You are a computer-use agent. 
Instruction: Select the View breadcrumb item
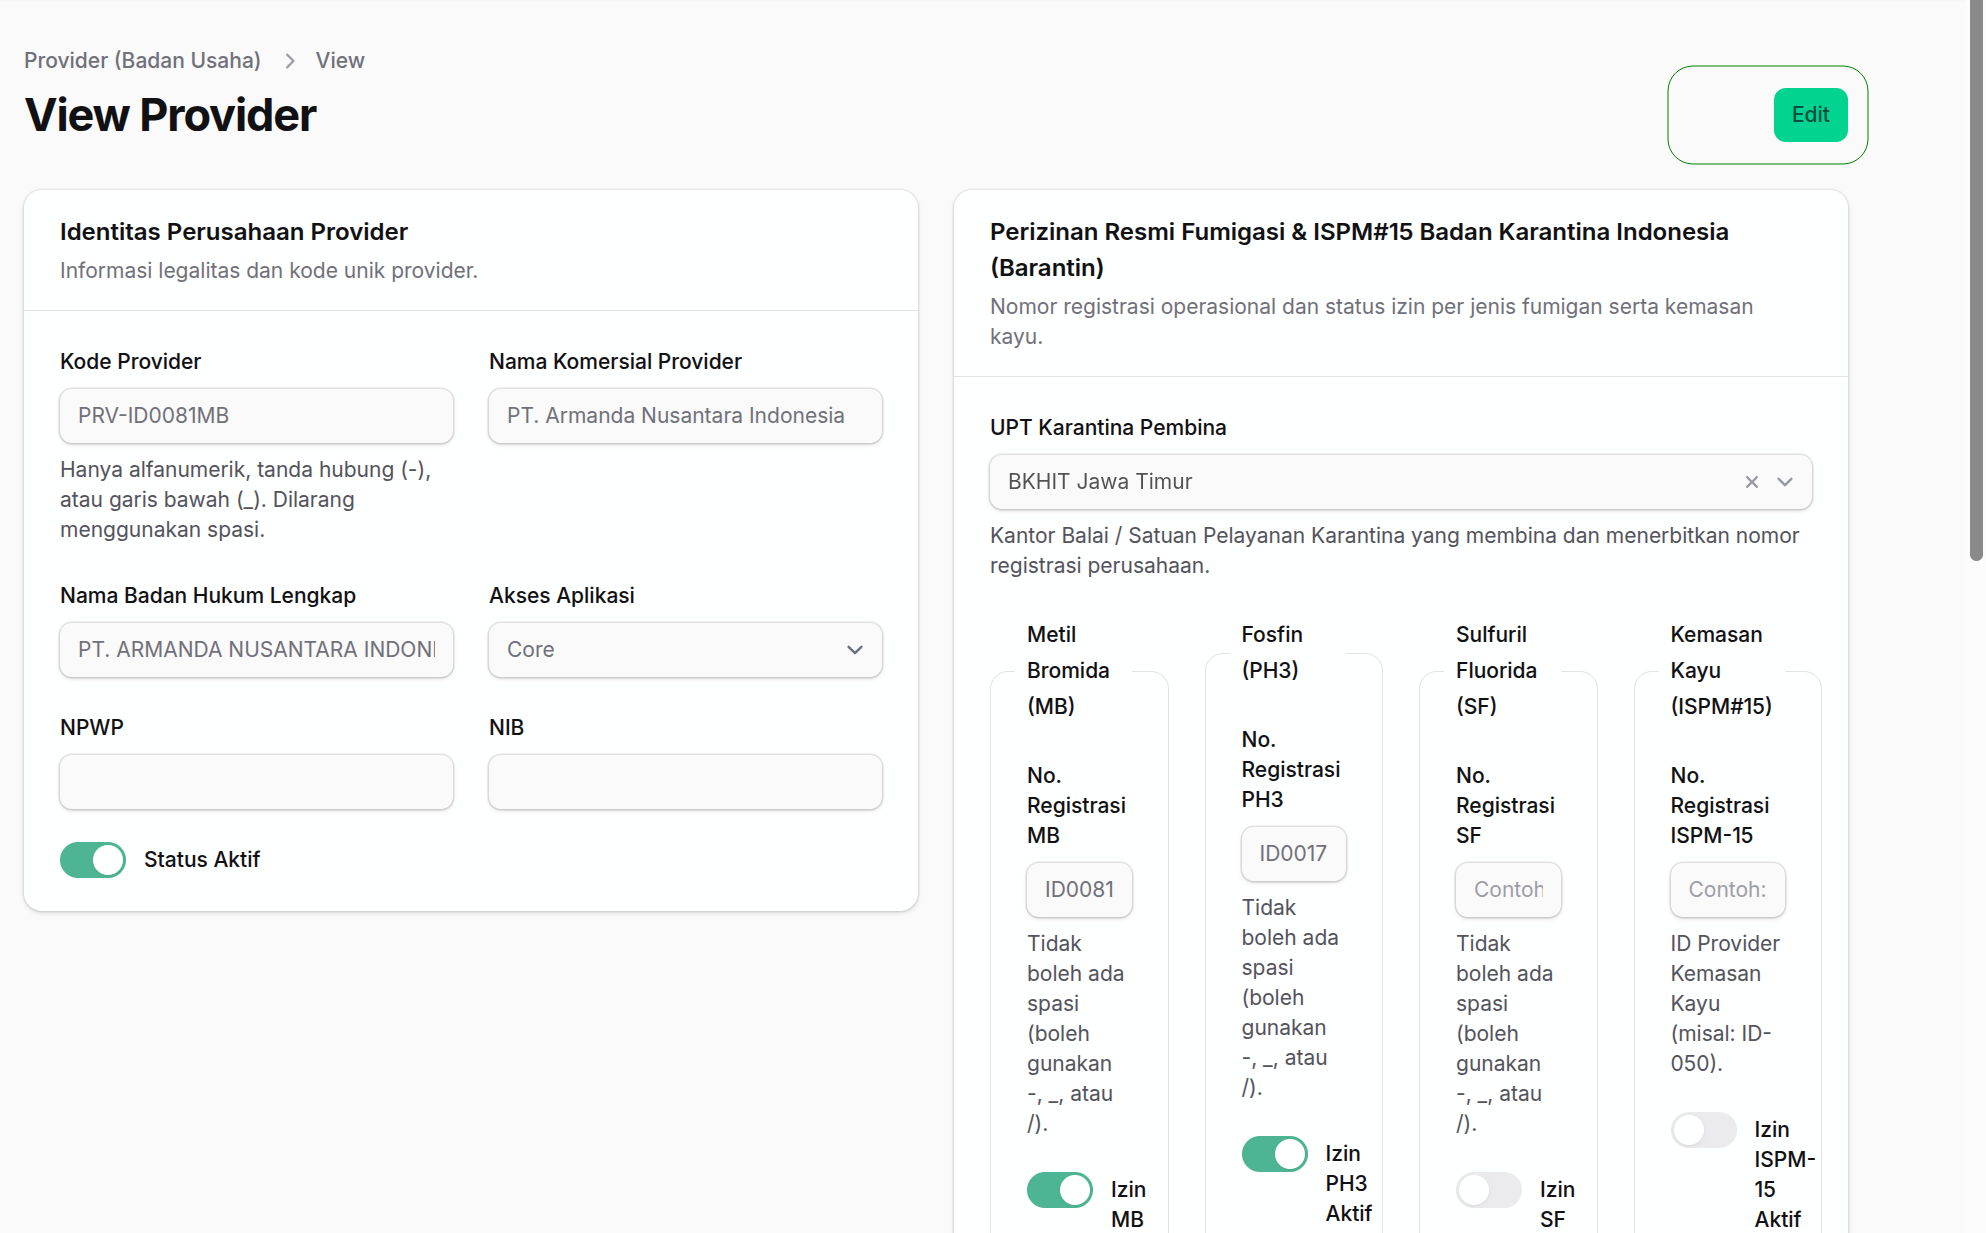pos(340,61)
